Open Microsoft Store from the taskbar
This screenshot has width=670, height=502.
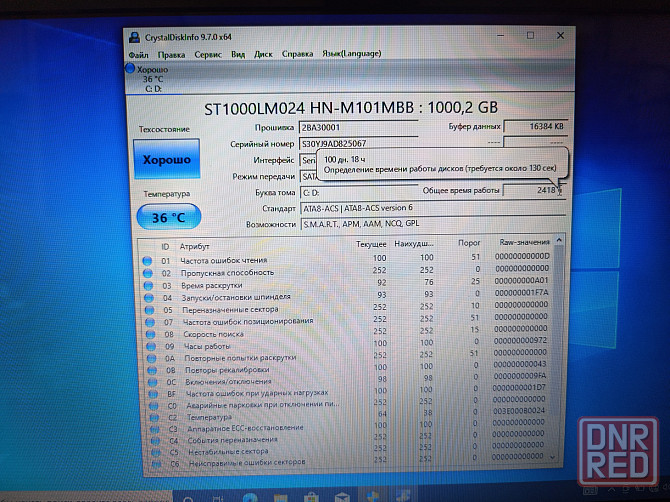(x=311, y=497)
